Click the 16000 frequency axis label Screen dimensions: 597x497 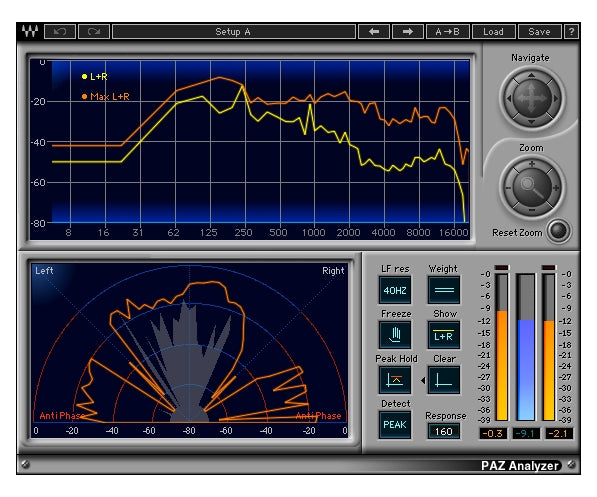point(453,232)
